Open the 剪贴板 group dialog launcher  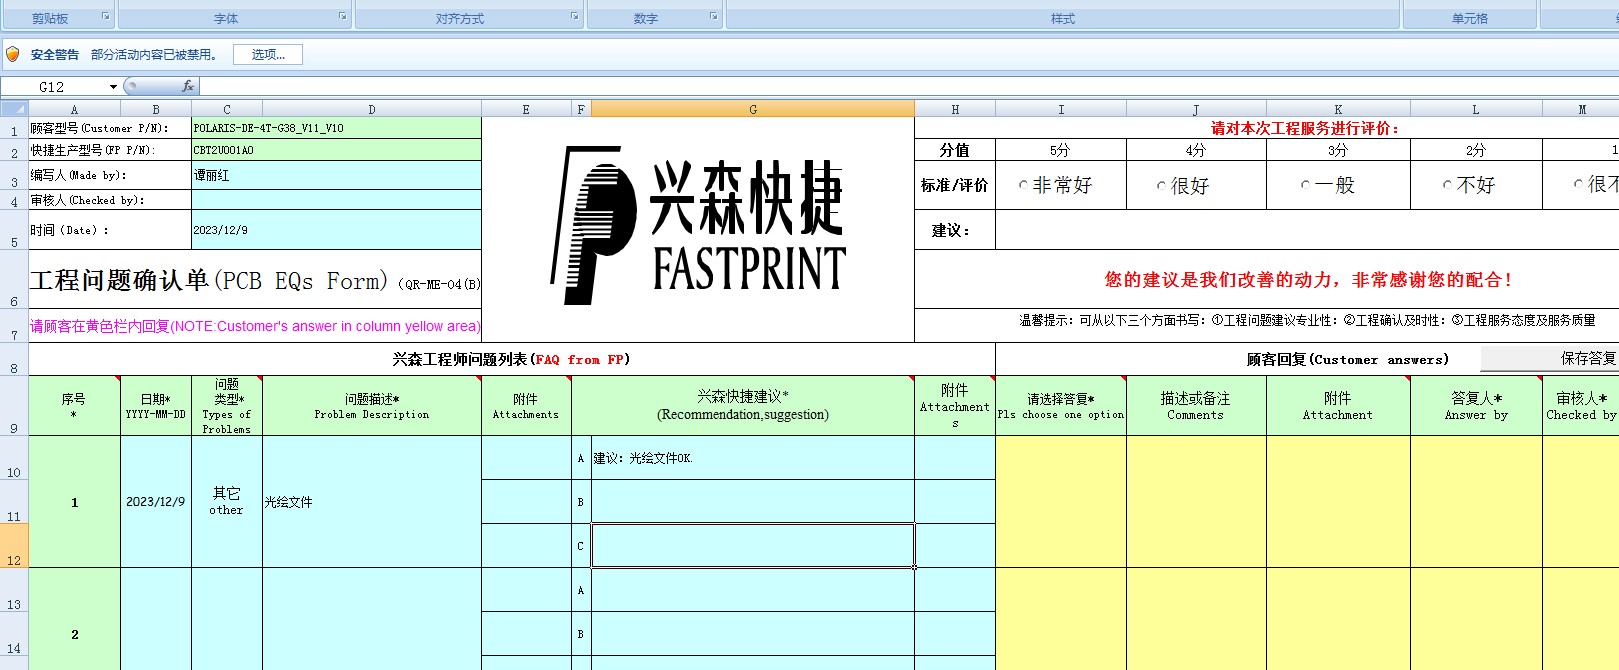tap(106, 17)
